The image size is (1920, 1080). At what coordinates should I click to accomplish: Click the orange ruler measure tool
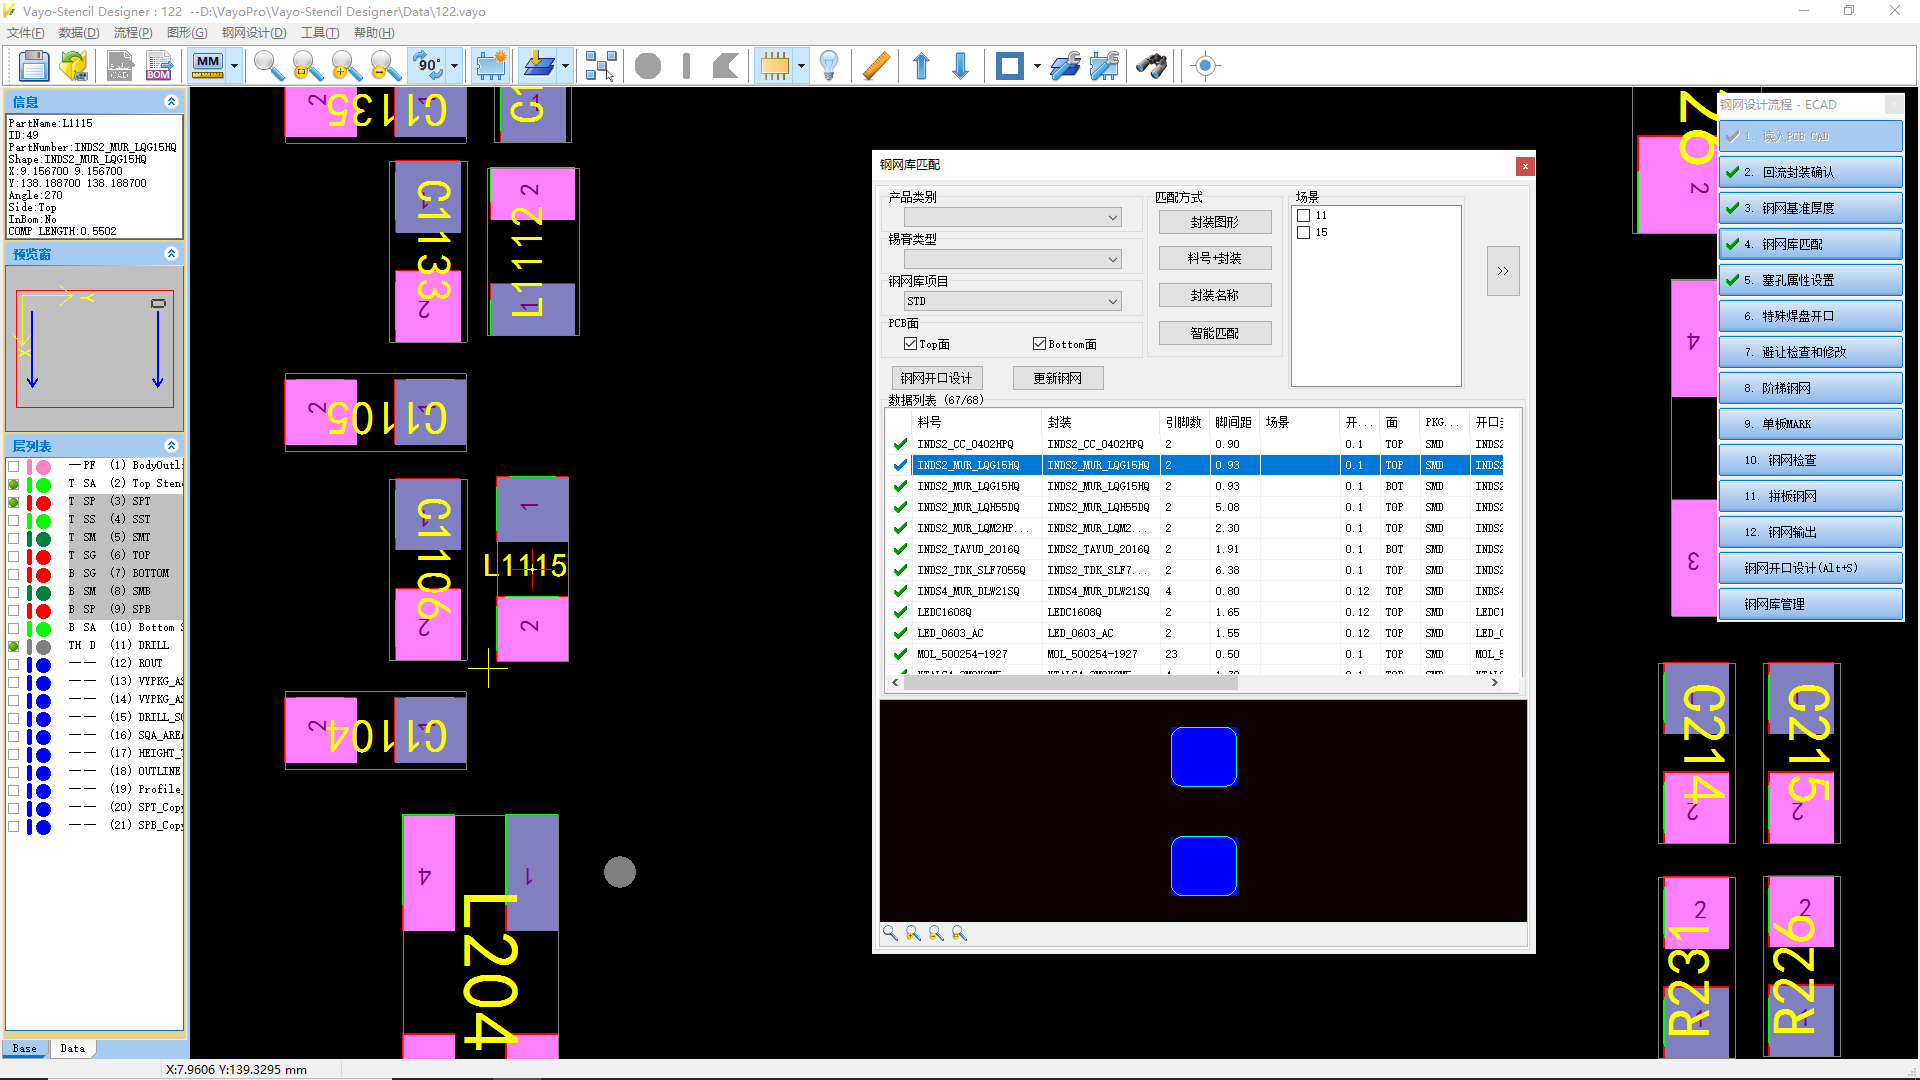(875, 67)
